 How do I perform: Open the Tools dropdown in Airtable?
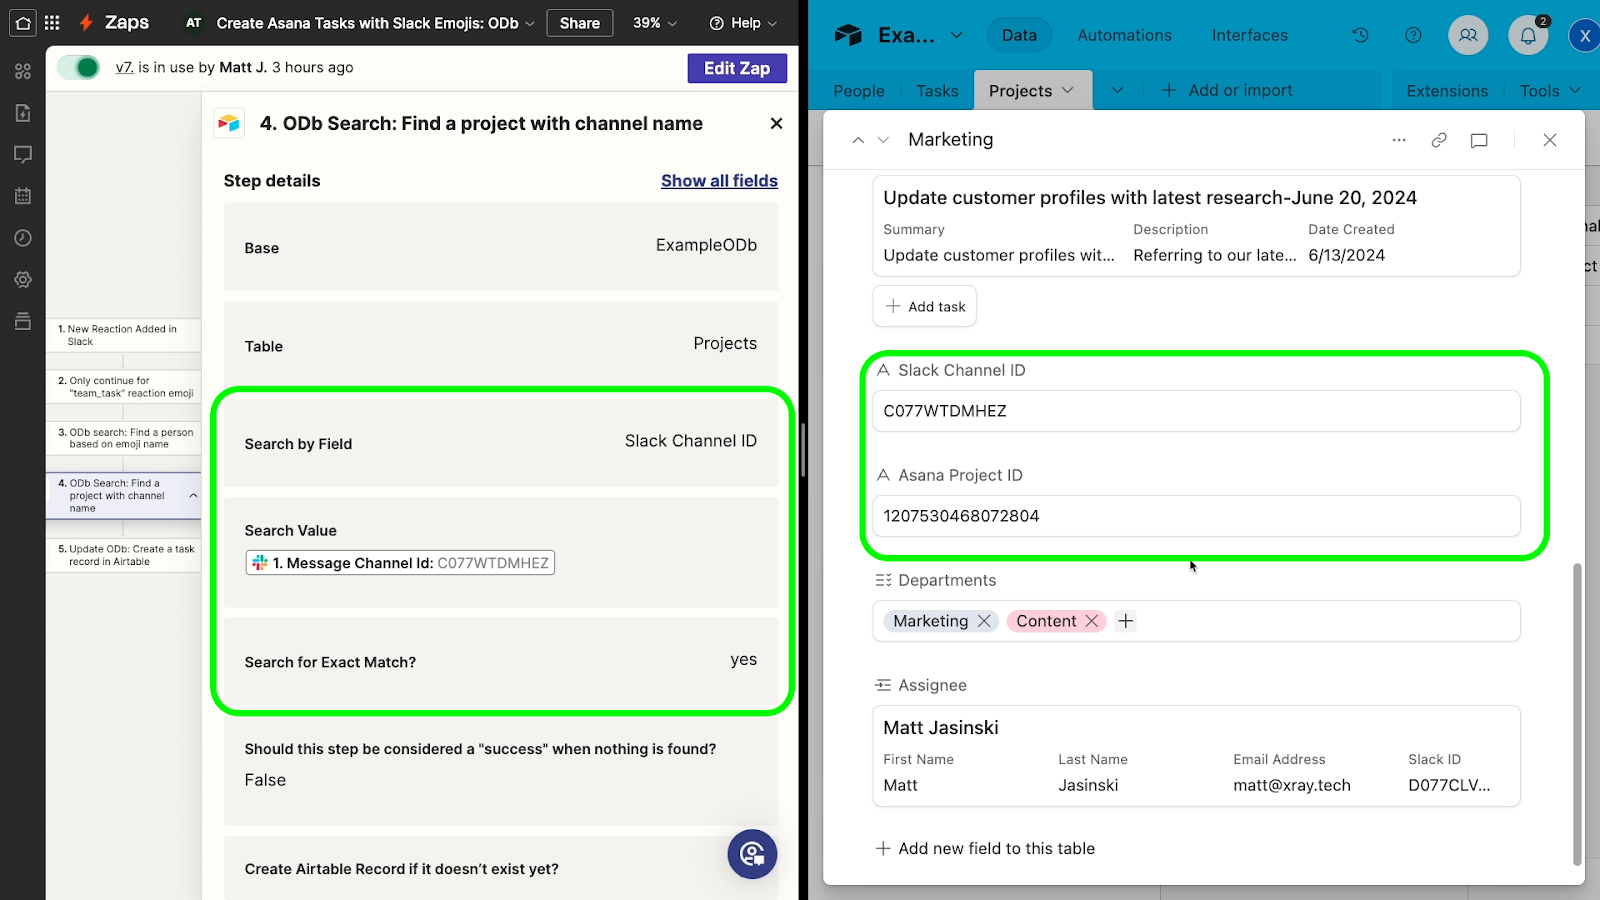coord(1550,91)
